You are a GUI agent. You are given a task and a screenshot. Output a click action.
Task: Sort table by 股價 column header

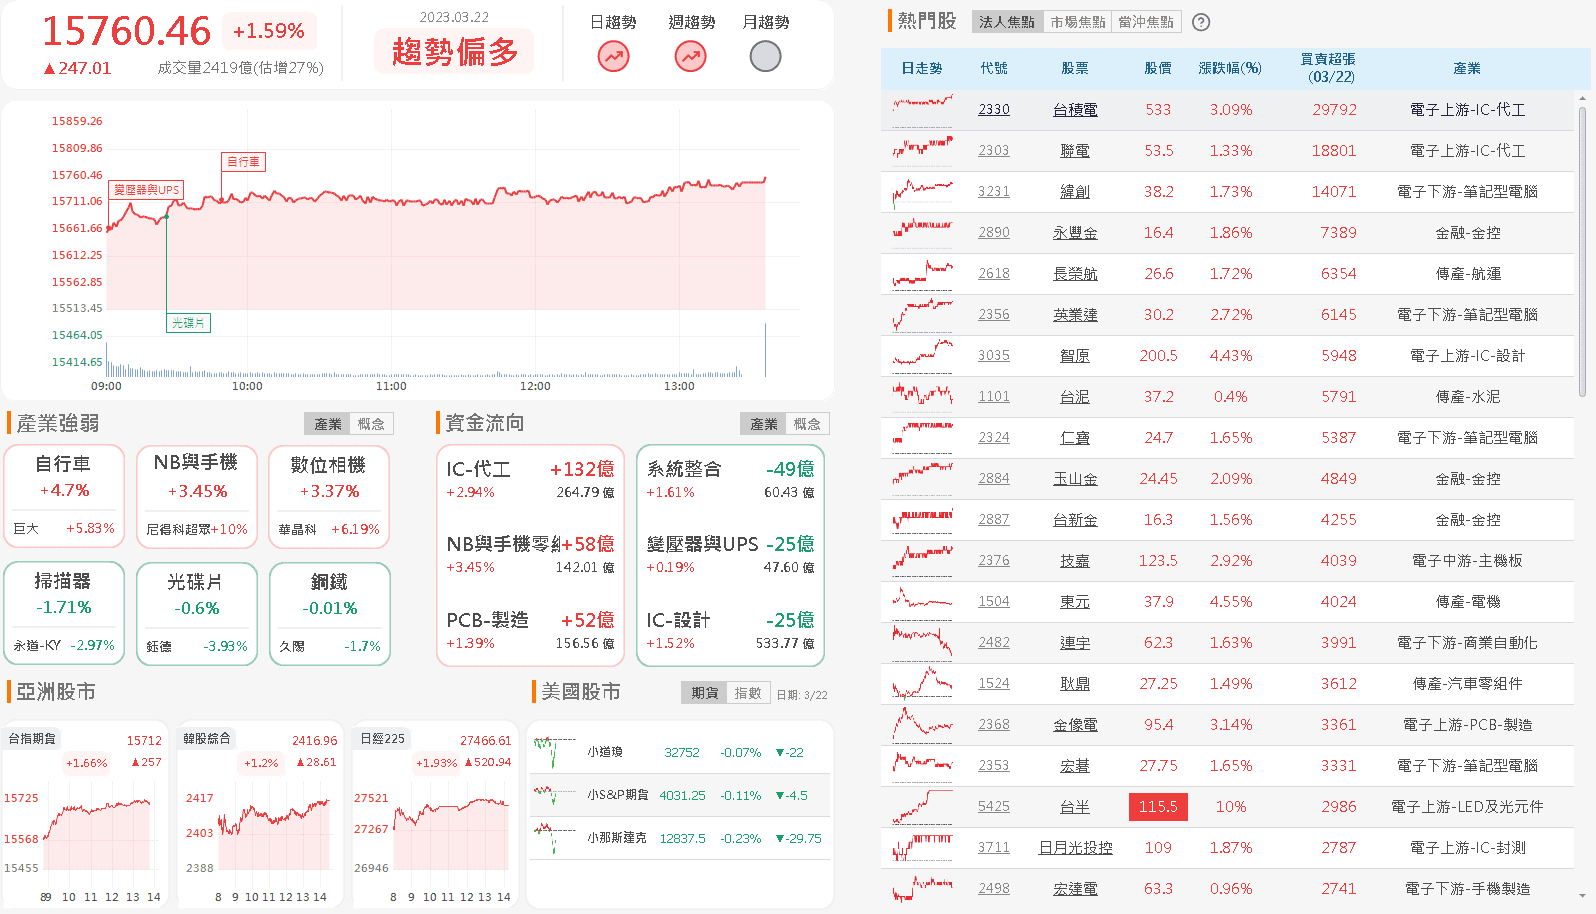(x=1158, y=68)
